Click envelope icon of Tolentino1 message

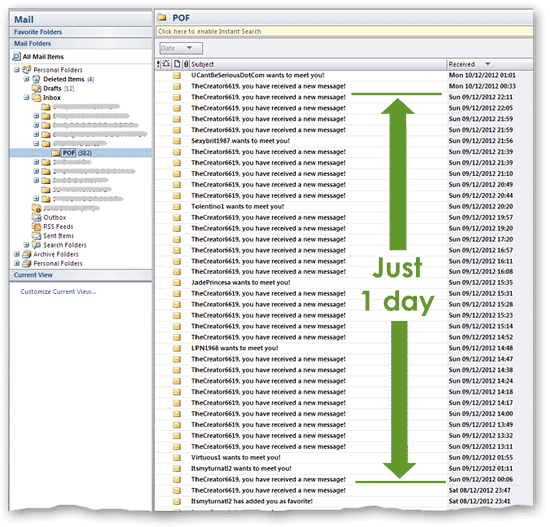click(x=177, y=207)
